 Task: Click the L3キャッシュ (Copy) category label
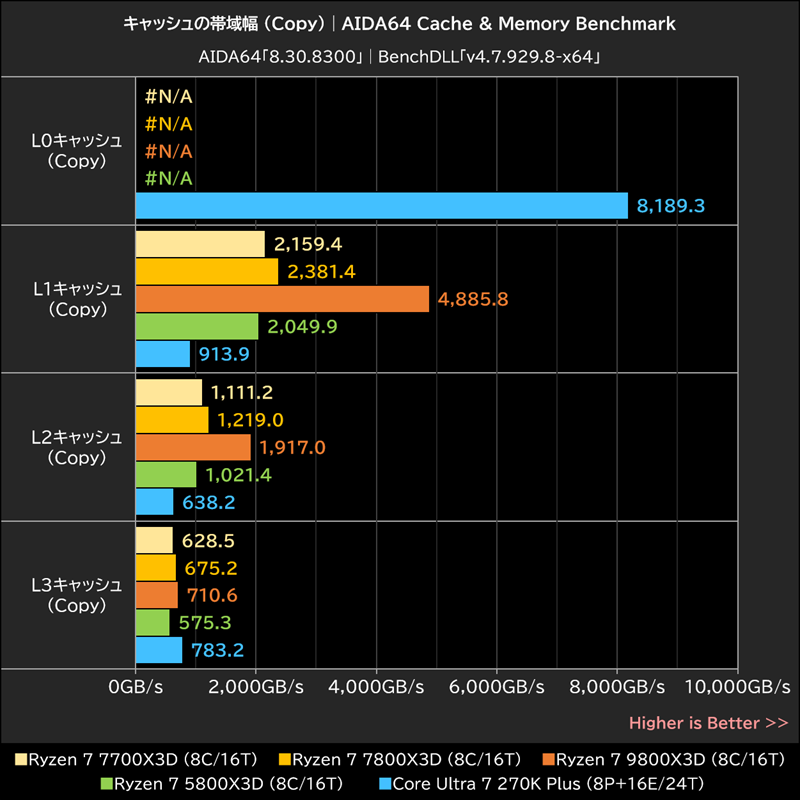coord(77,595)
